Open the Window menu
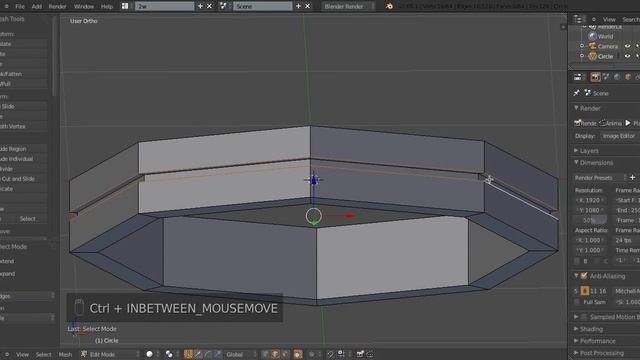 (84, 7)
